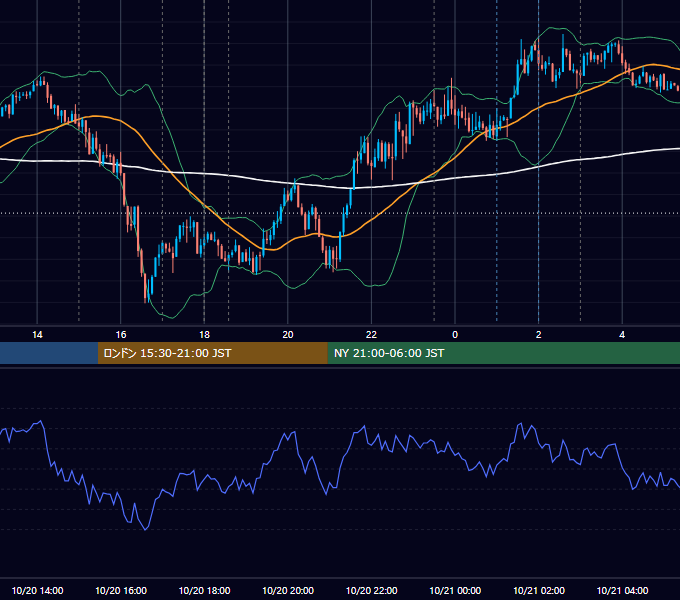
Task: Click the 10/21 00:00 date label
Action: pyautogui.click(x=455, y=590)
